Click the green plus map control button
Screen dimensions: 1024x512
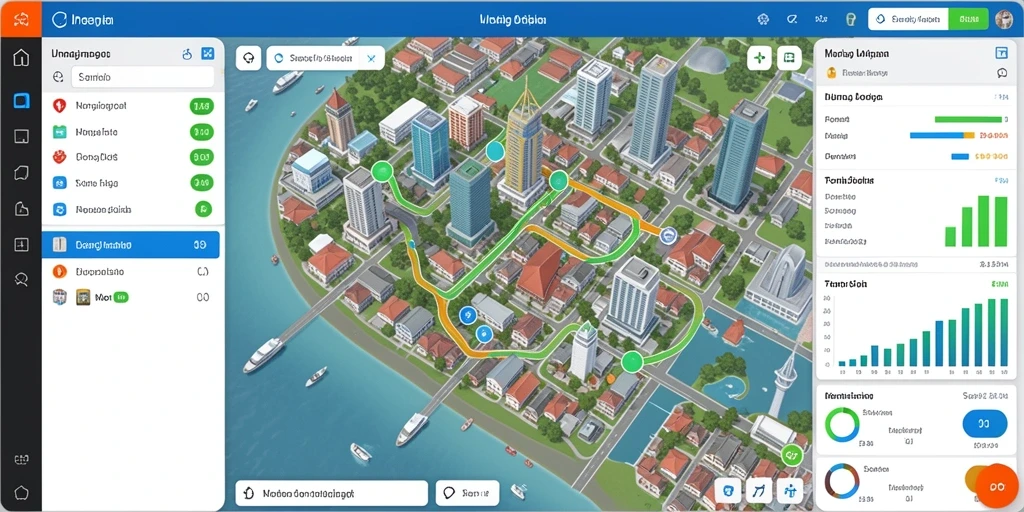point(760,58)
